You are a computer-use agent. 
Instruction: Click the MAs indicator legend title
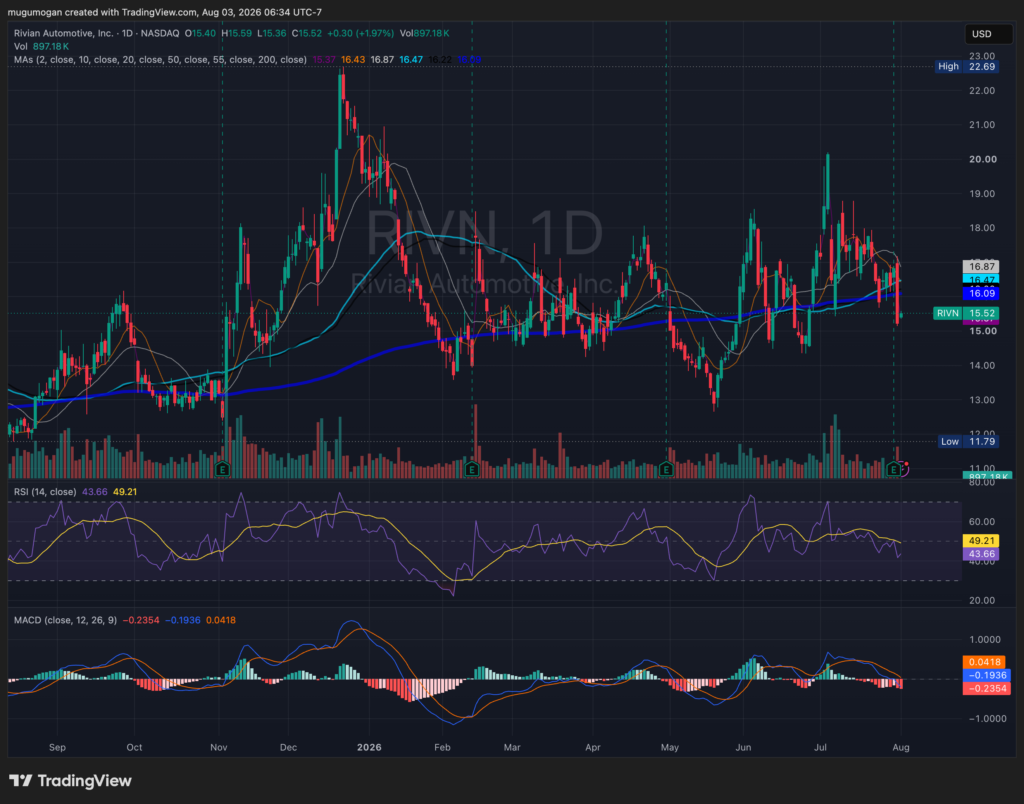pyautogui.click(x=160, y=59)
